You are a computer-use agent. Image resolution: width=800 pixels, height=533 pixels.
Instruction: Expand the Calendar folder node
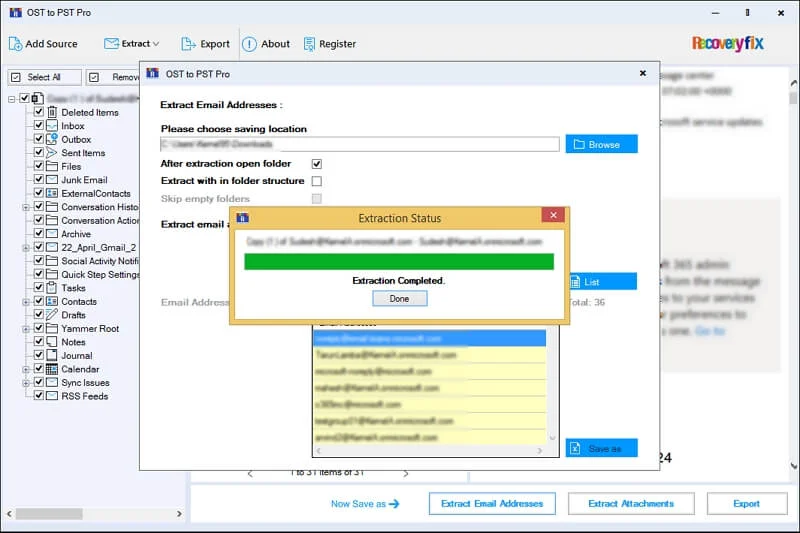pyautogui.click(x=26, y=369)
